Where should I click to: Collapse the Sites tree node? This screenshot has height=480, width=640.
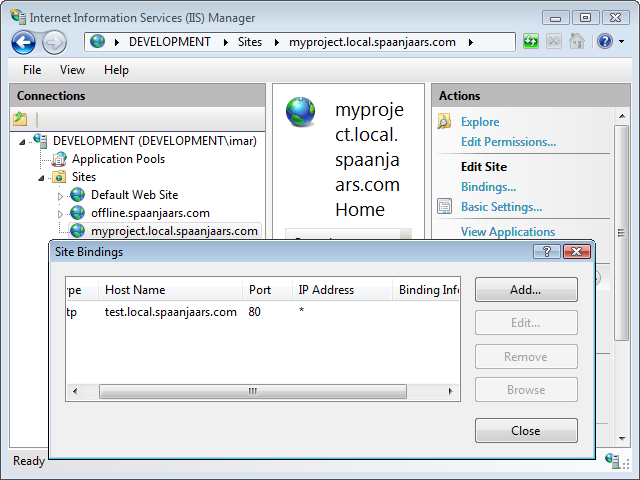coord(41,178)
